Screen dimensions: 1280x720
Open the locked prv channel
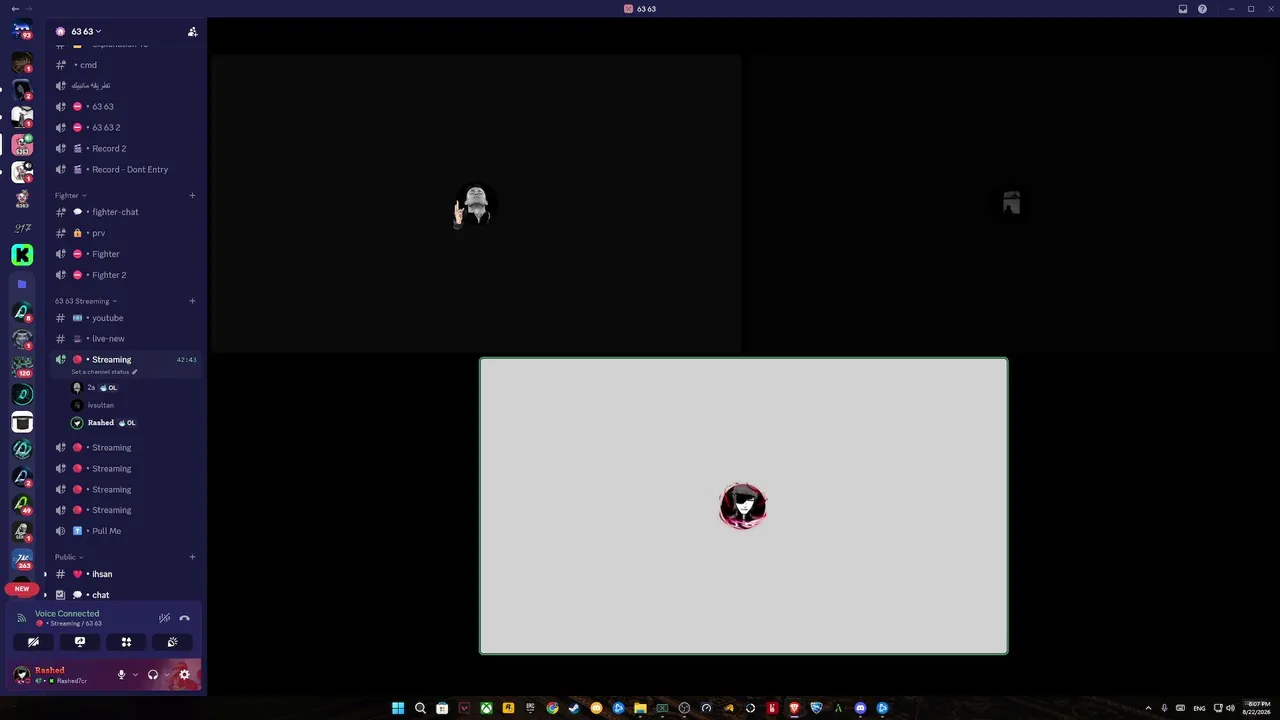126,233
